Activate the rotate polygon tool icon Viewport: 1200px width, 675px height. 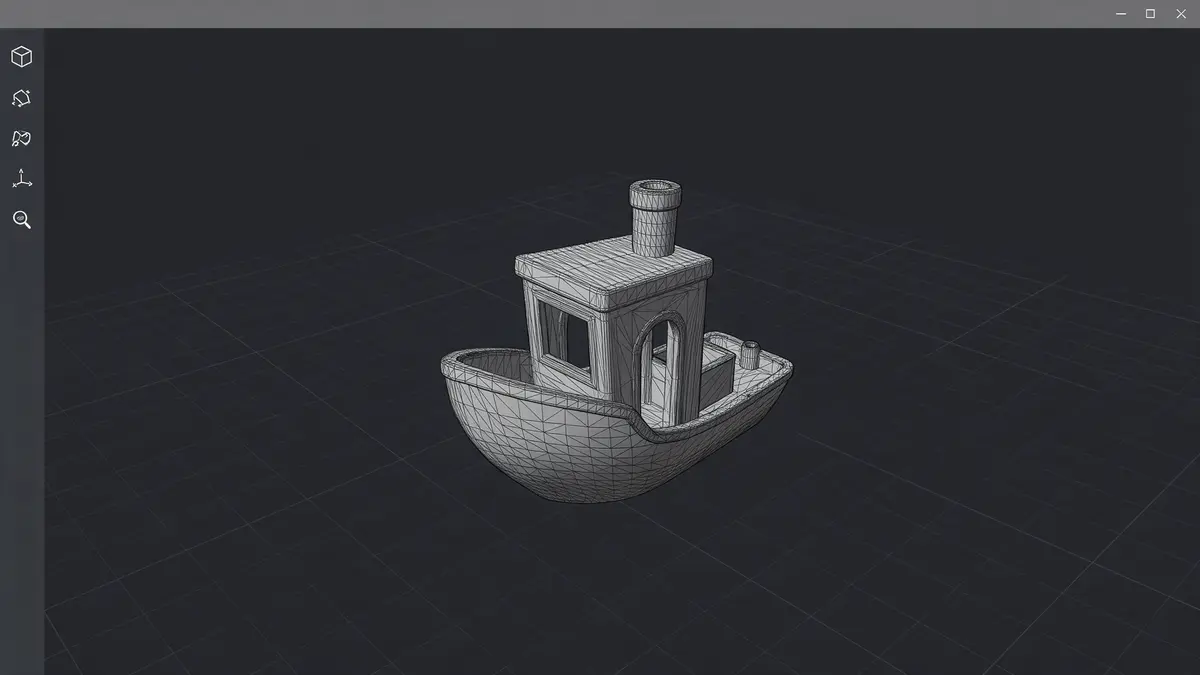click(21, 98)
